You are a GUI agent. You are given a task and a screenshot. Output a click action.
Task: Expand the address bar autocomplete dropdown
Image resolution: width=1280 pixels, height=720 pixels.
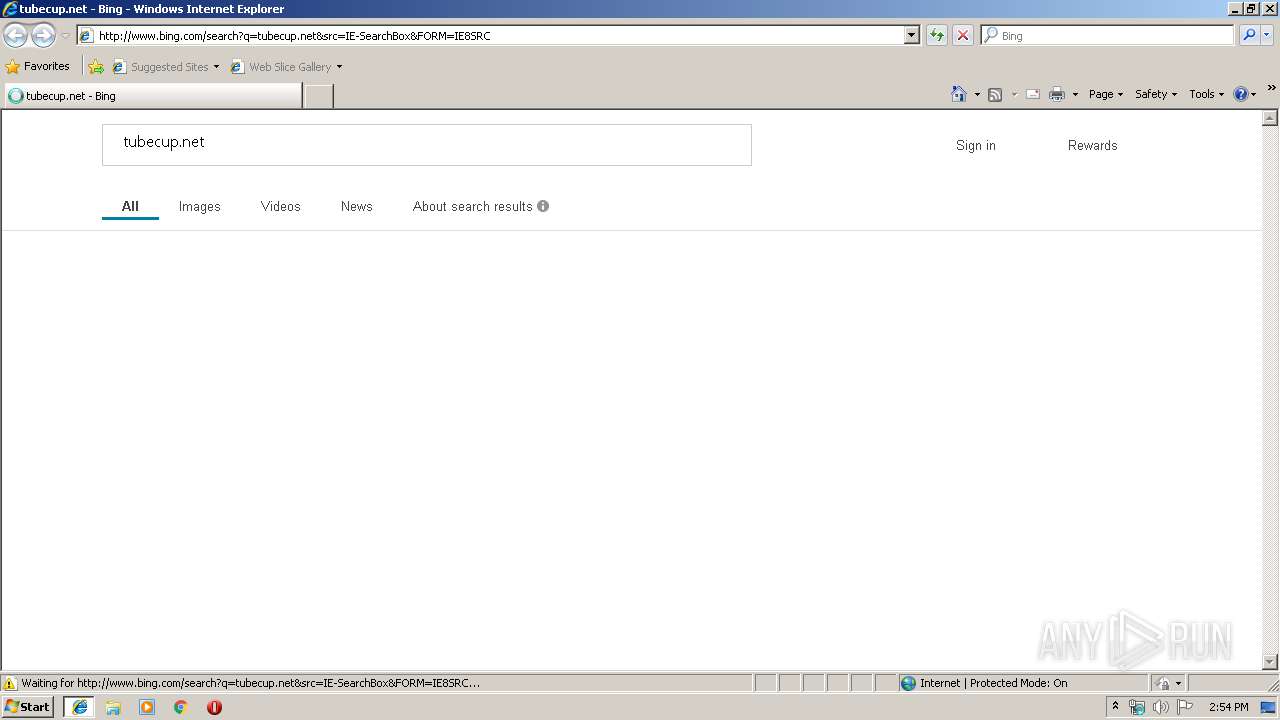[x=911, y=35]
